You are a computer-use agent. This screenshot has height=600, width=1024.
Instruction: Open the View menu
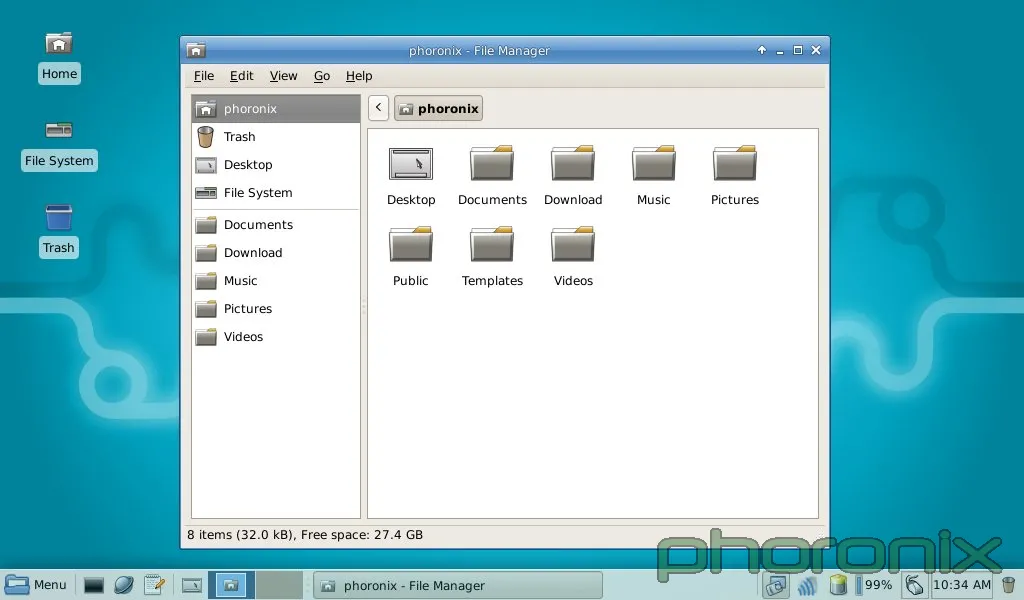pyautogui.click(x=283, y=76)
